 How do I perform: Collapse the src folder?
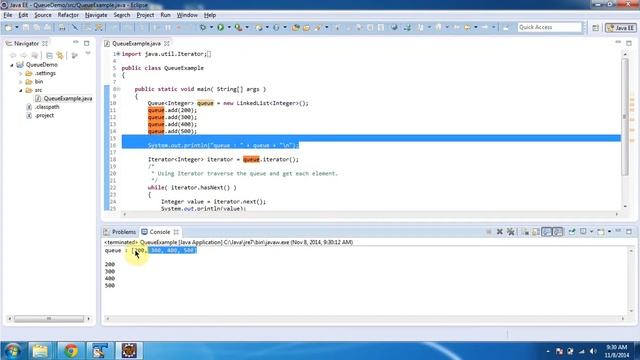coord(21,90)
